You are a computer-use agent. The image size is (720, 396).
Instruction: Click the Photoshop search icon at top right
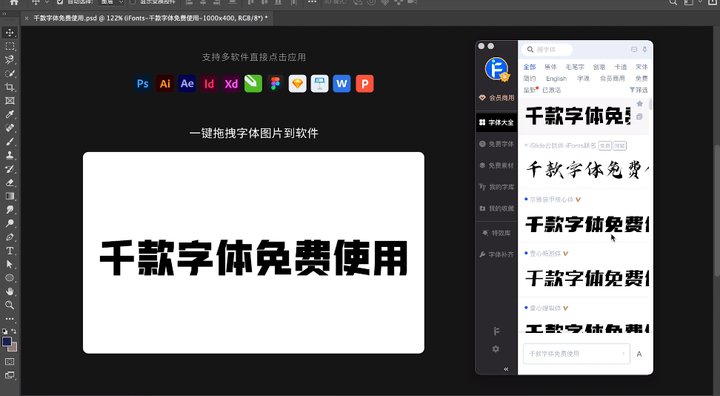coord(673,2)
